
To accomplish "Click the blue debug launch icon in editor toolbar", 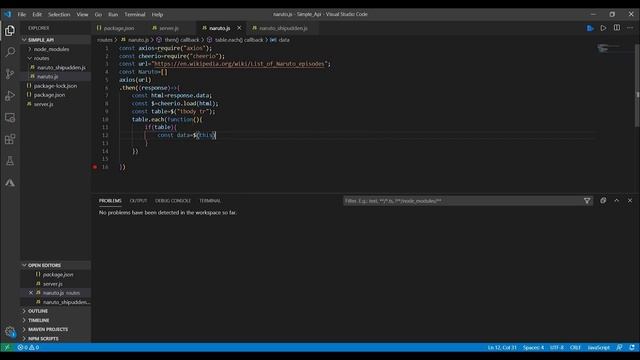I will pyautogui.click(x=590, y=28).
